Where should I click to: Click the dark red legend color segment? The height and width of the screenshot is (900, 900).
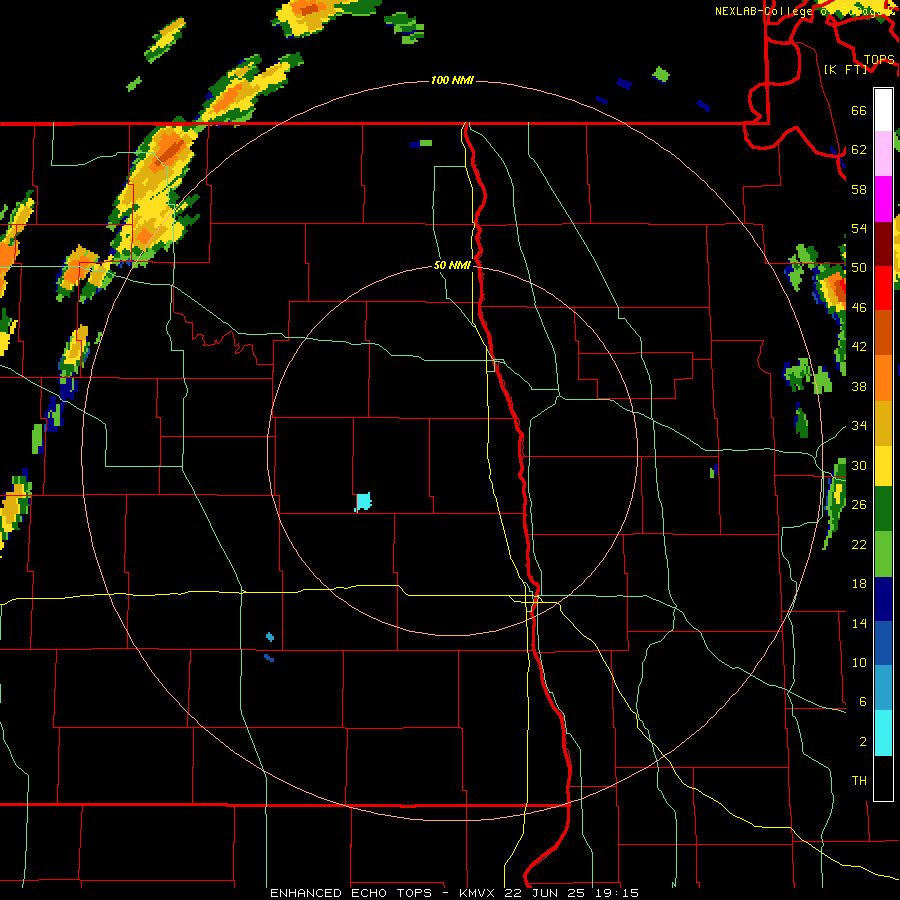coord(883,244)
